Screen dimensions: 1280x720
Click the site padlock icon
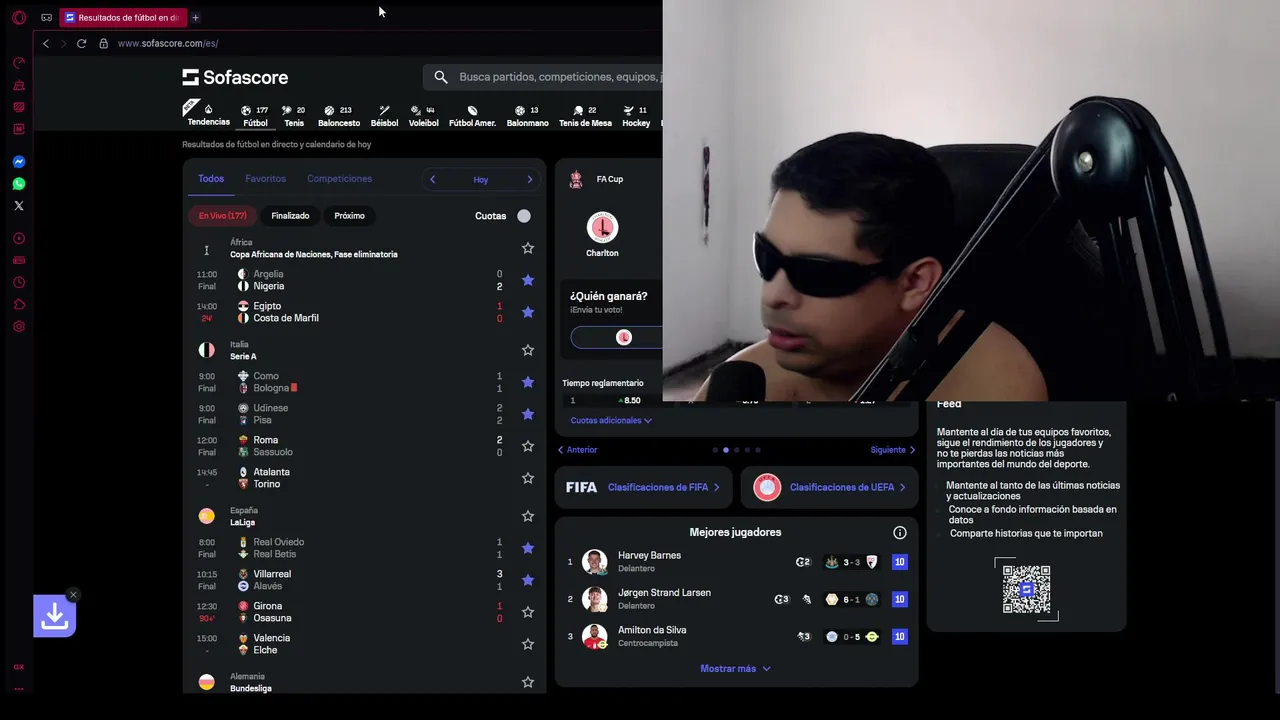click(103, 43)
